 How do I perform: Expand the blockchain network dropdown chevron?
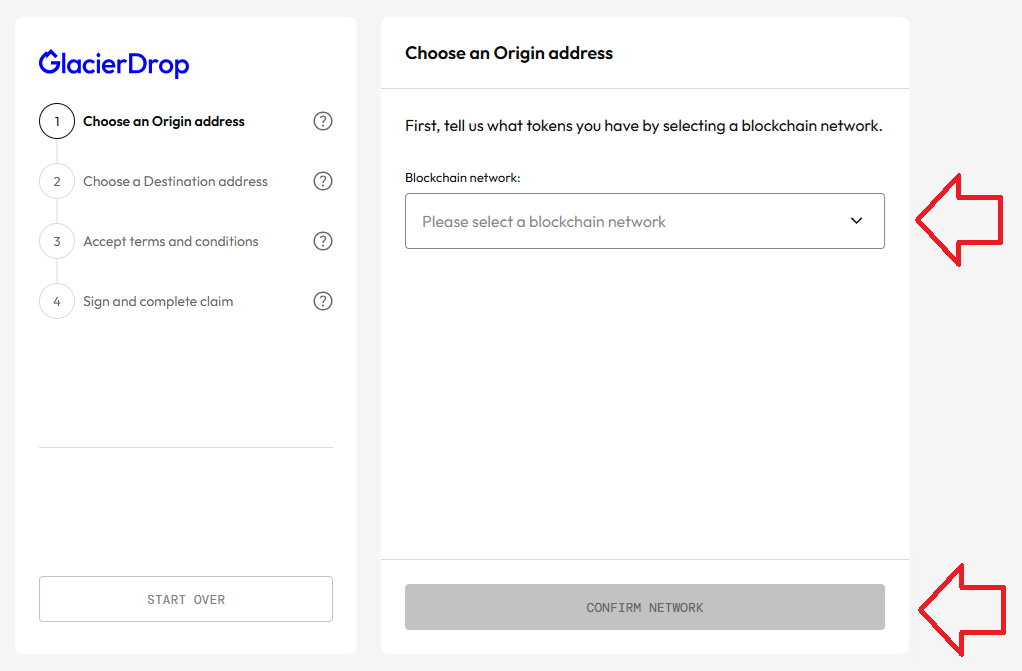(x=856, y=221)
